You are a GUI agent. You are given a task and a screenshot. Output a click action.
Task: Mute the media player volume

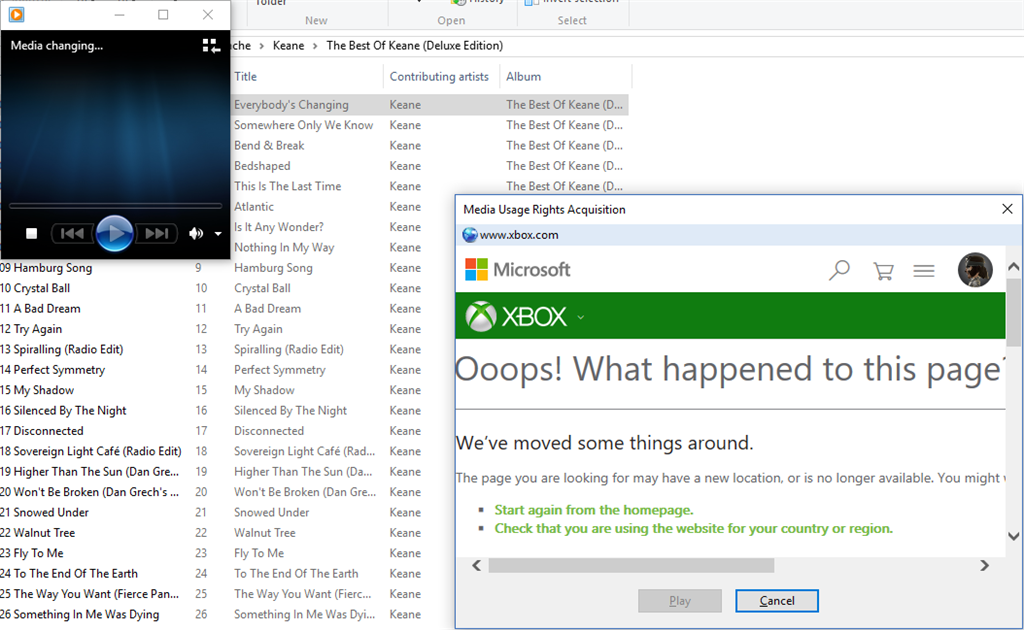click(x=196, y=233)
